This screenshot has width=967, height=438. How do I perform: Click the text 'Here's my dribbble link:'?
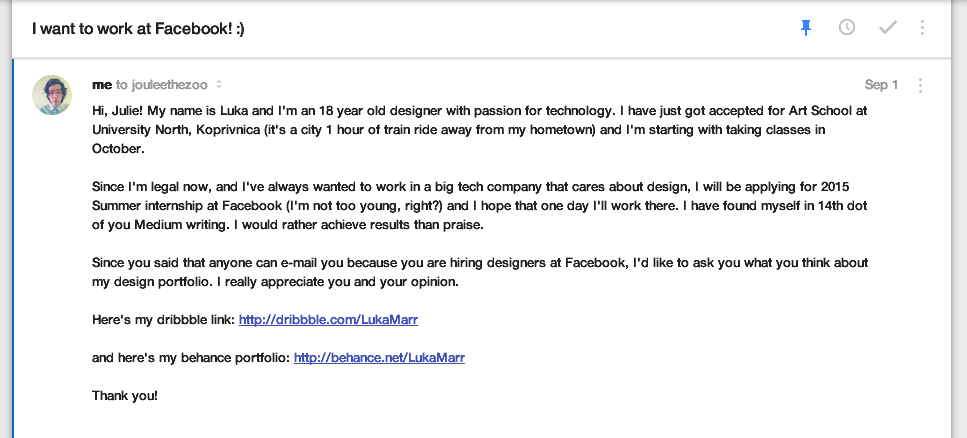[x=163, y=320]
